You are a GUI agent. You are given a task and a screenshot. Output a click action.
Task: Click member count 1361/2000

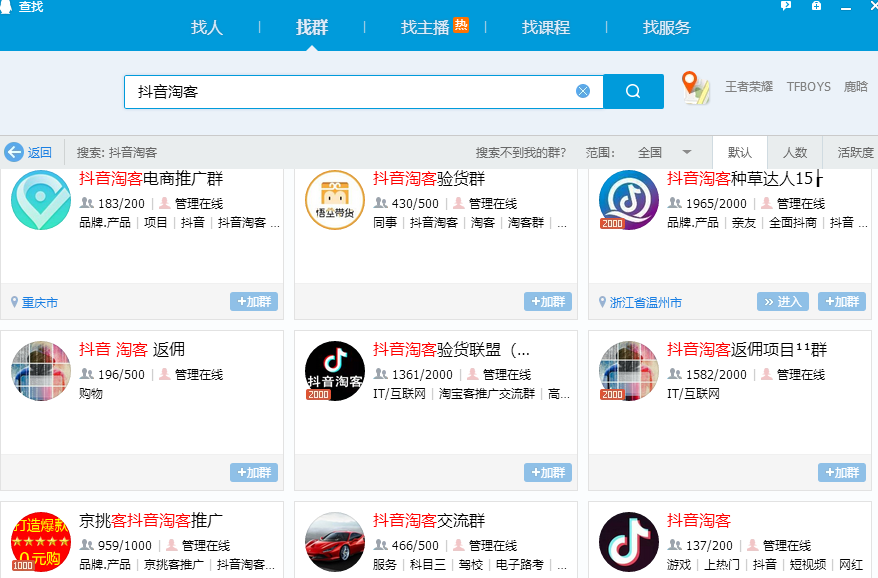422,374
